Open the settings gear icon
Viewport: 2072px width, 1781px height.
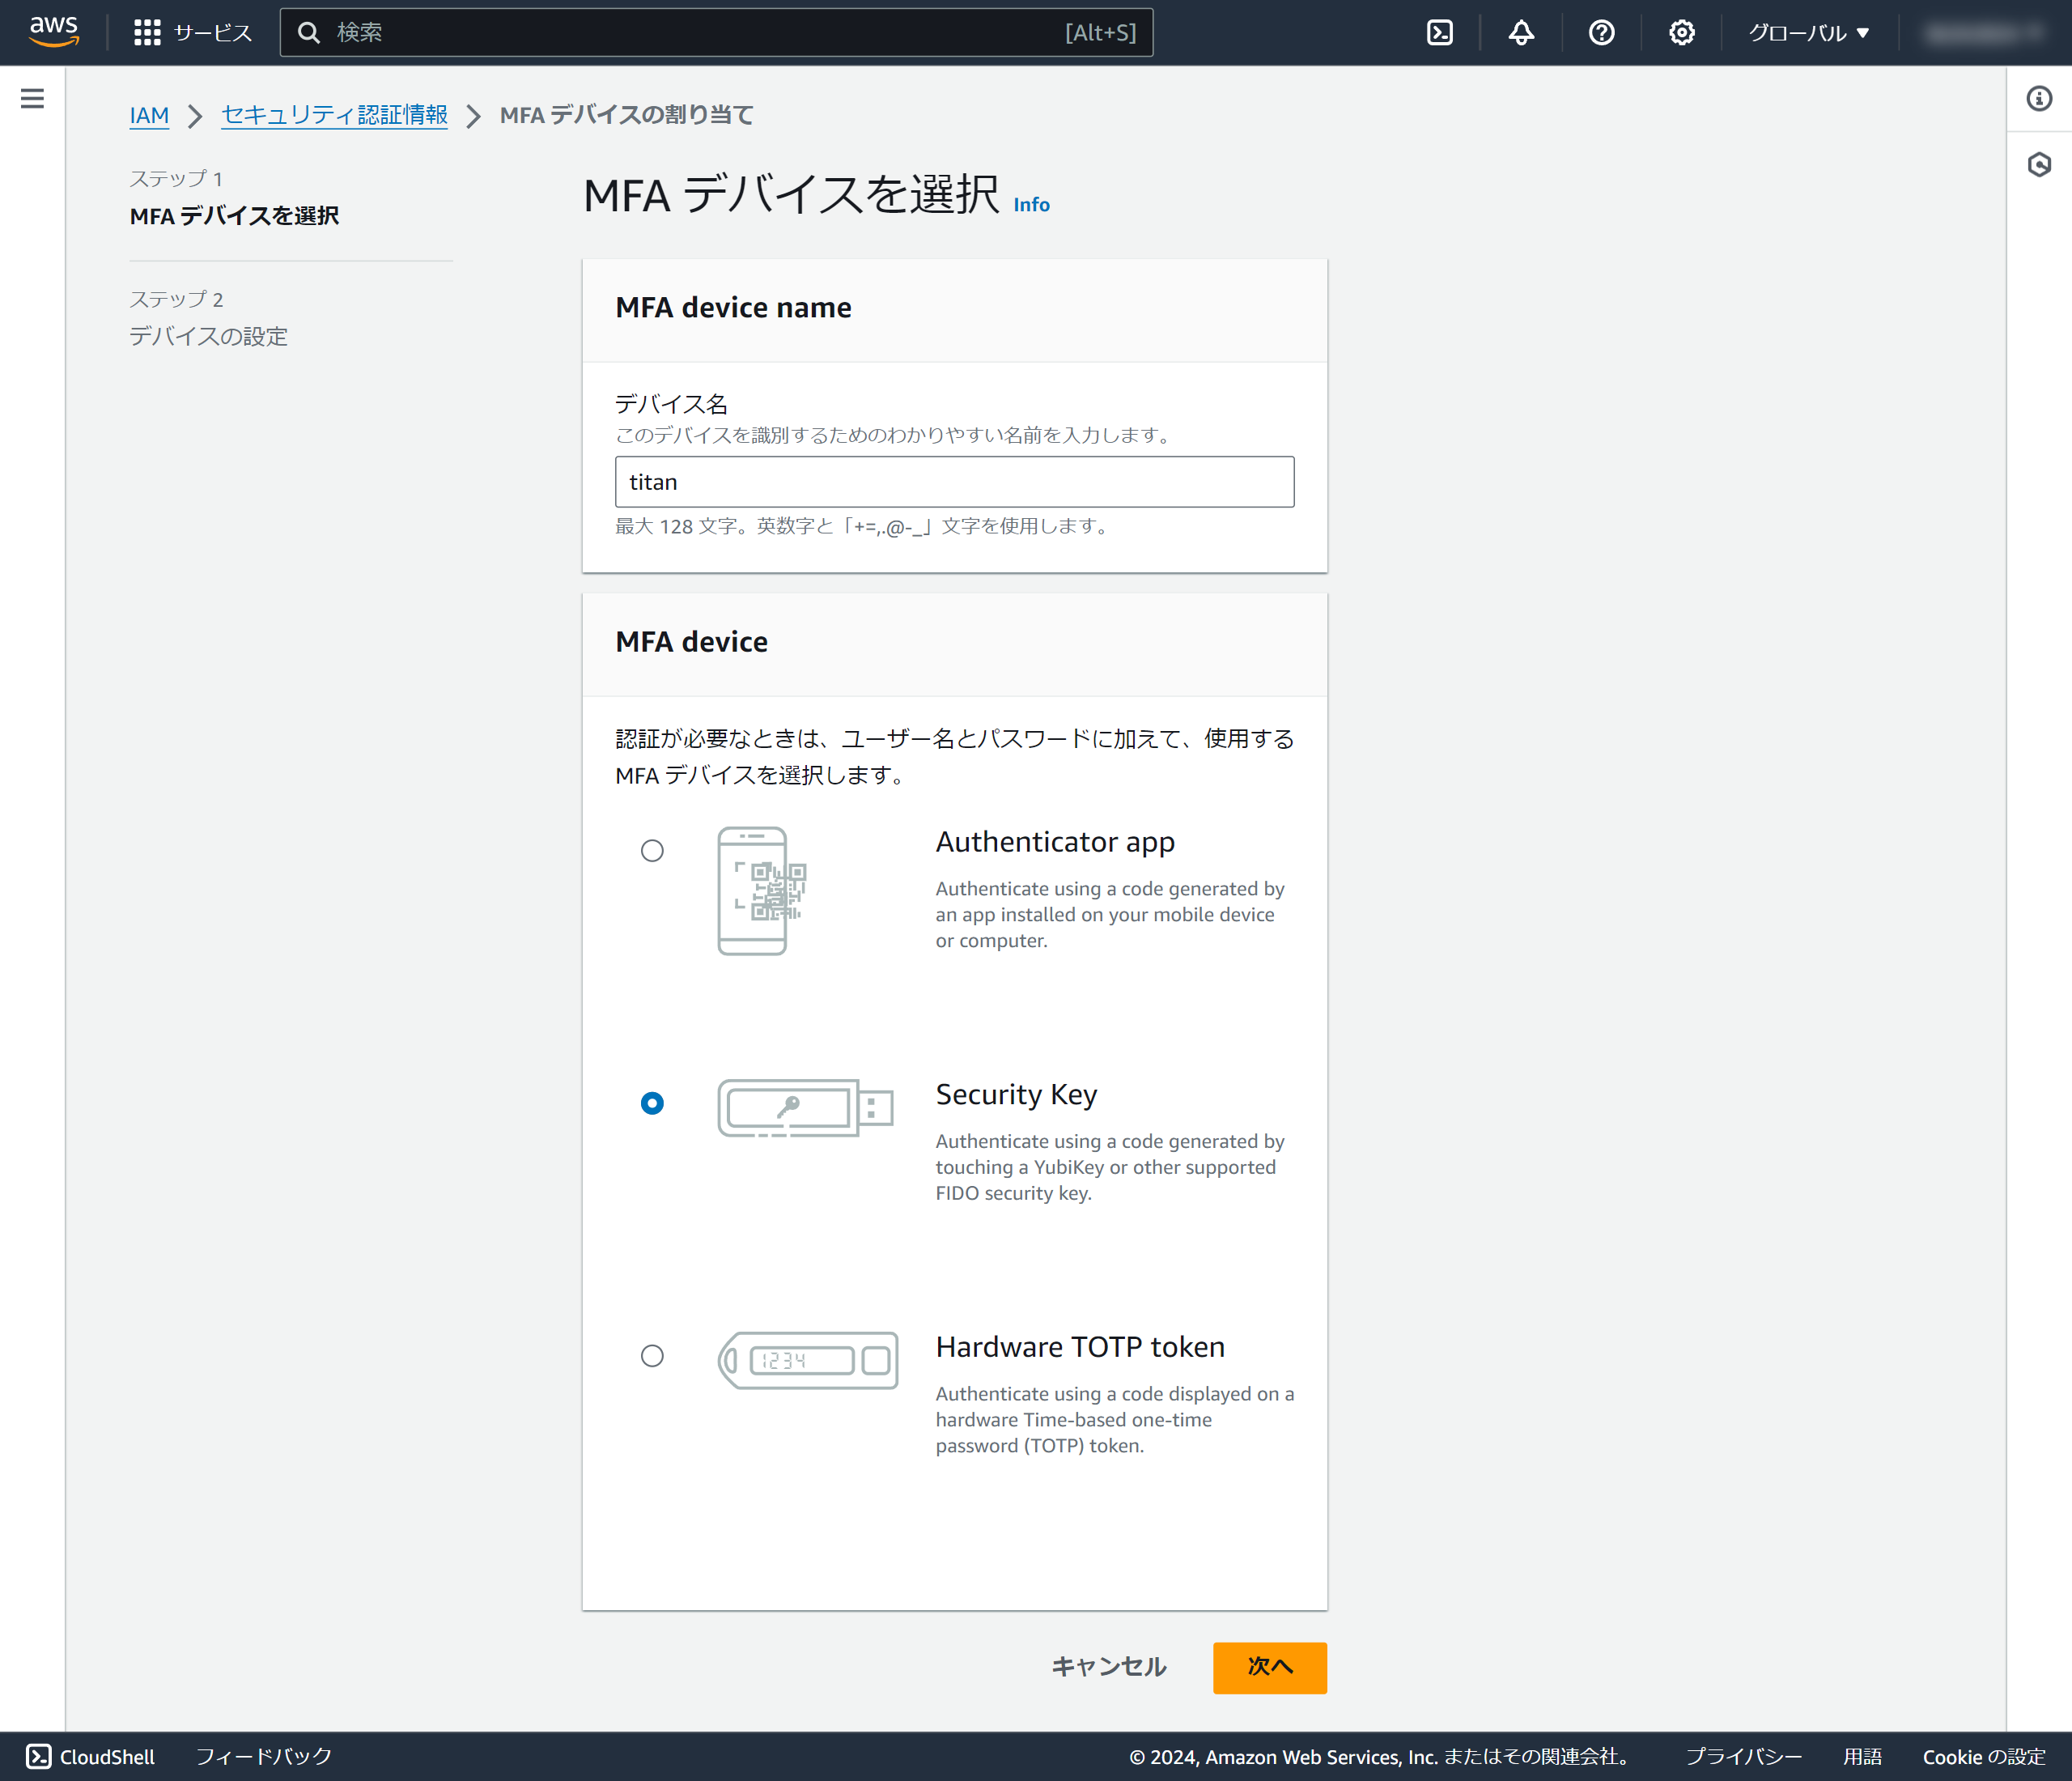(1681, 33)
